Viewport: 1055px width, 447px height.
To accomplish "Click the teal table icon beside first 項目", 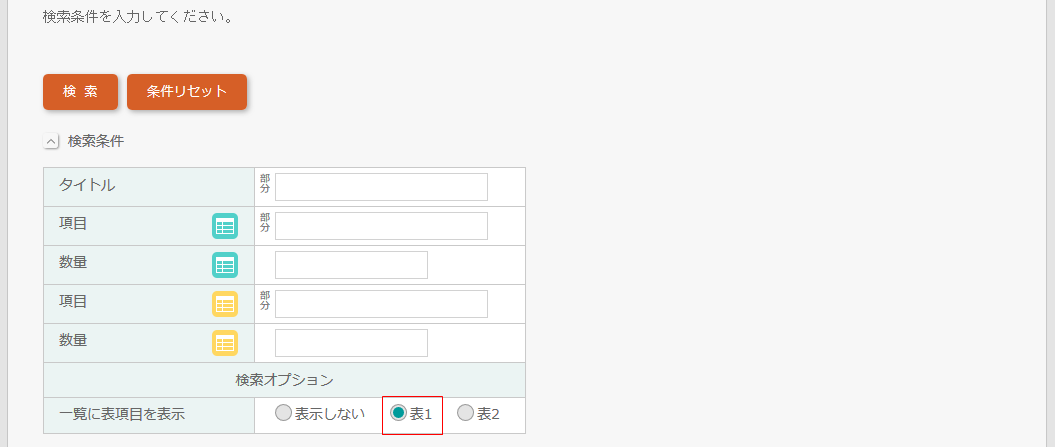I will point(225,226).
